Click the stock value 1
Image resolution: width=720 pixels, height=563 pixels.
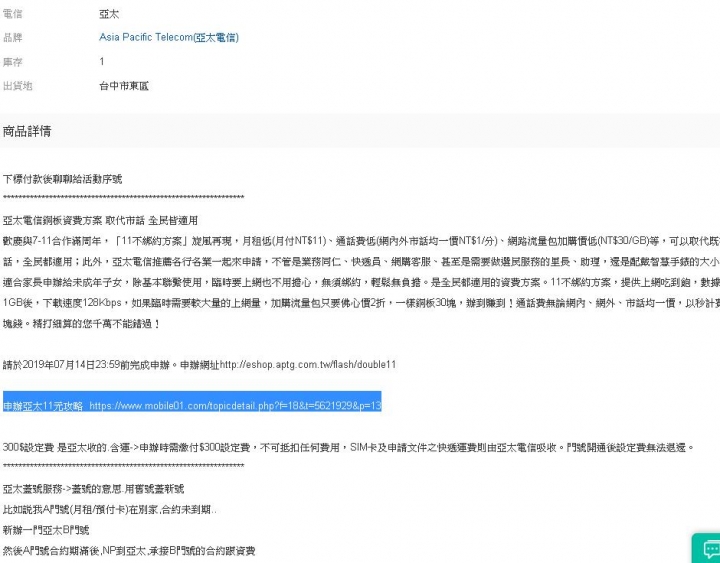[x=101, y=62]
